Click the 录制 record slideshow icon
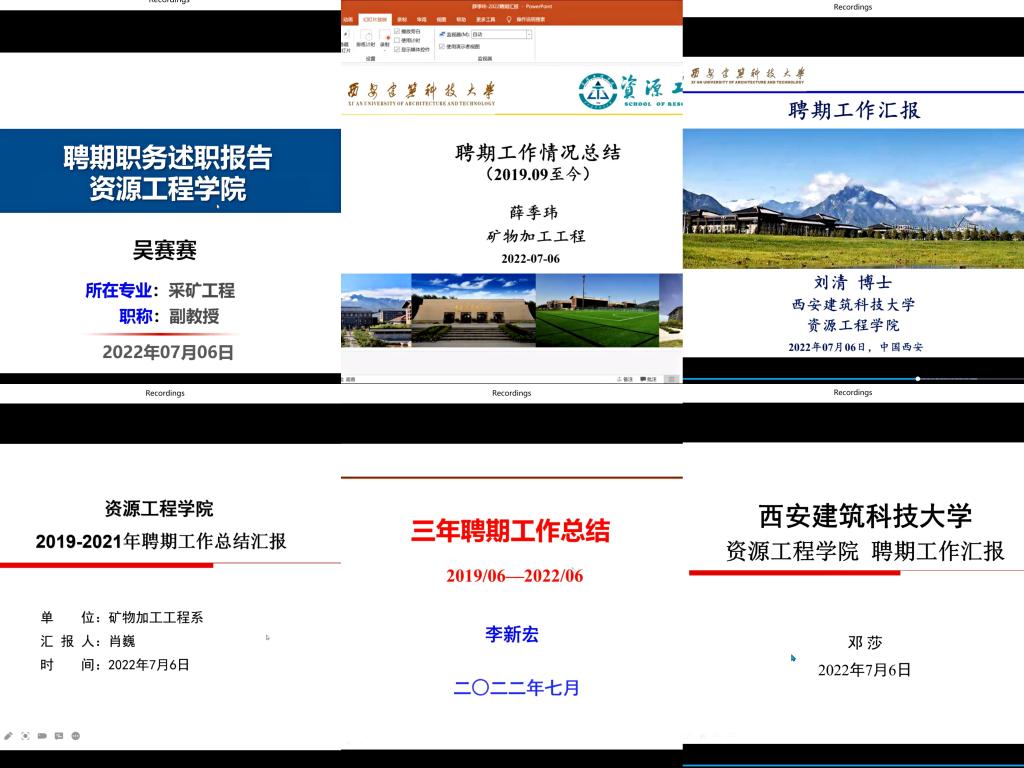Image resolution: width=1024 pixels, height=768 pixels. (385, 35)
